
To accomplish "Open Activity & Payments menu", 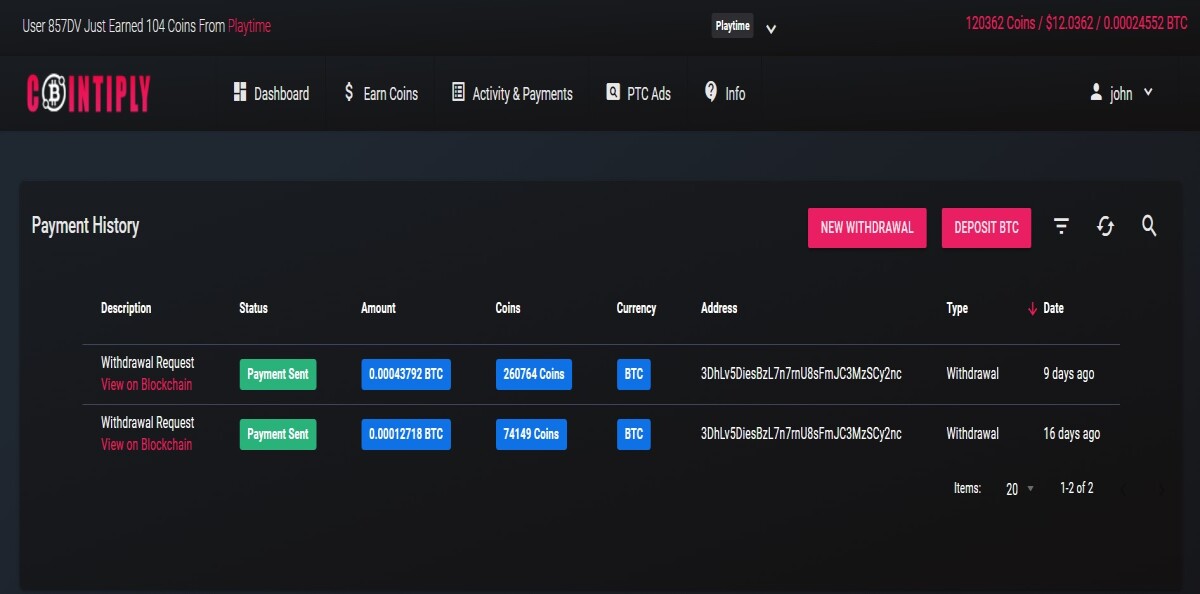I will 512,93.
